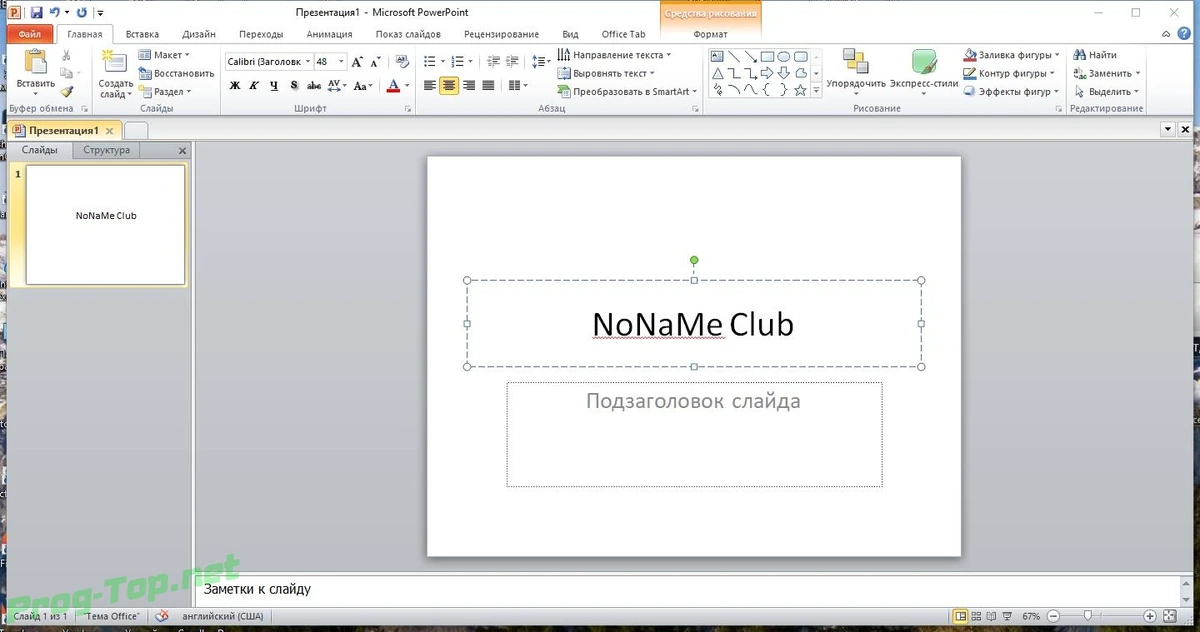
Task: Switch to Slide Sorter view icon
Action: [x=978, y=616]
